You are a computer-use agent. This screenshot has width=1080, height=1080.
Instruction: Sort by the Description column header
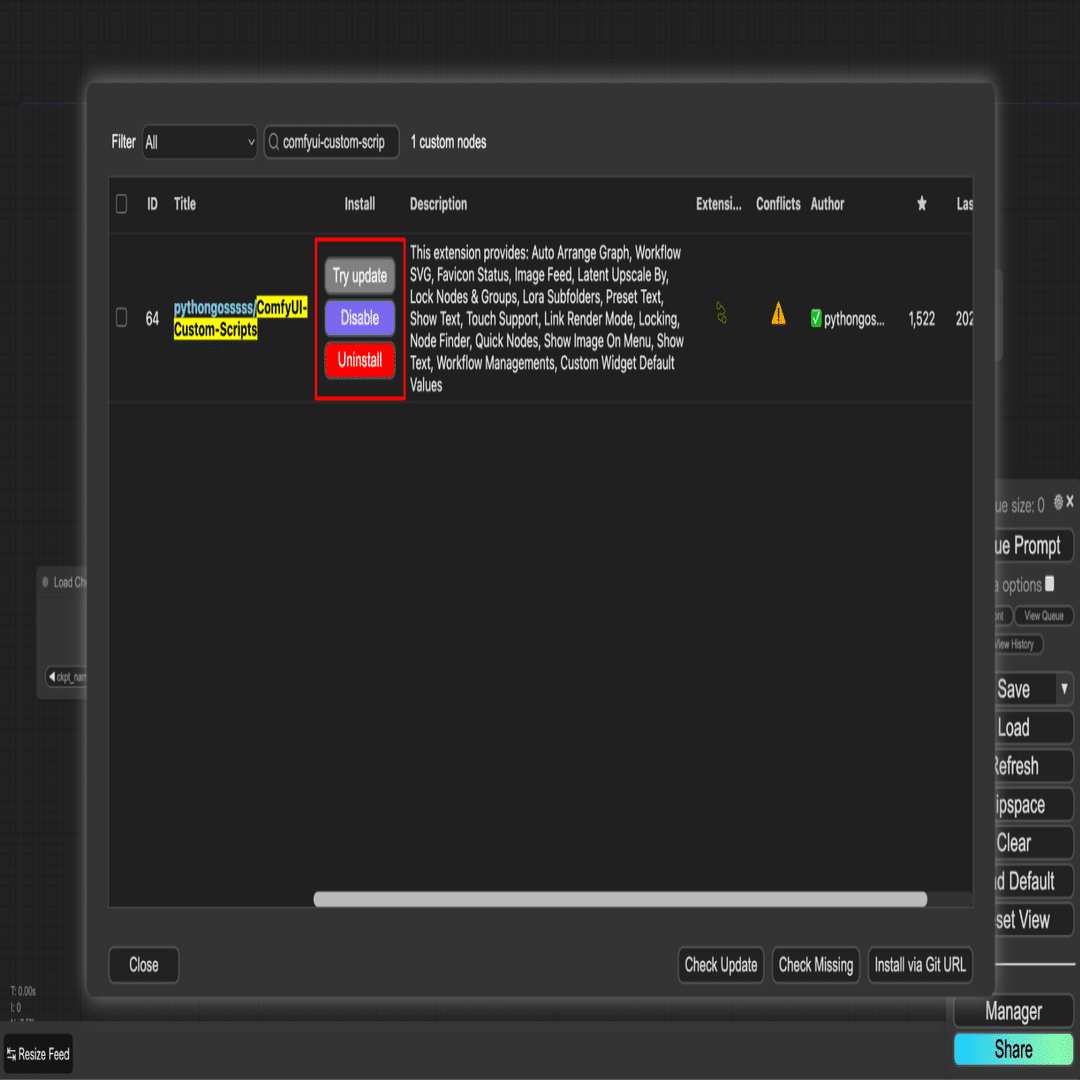point(438,204)
